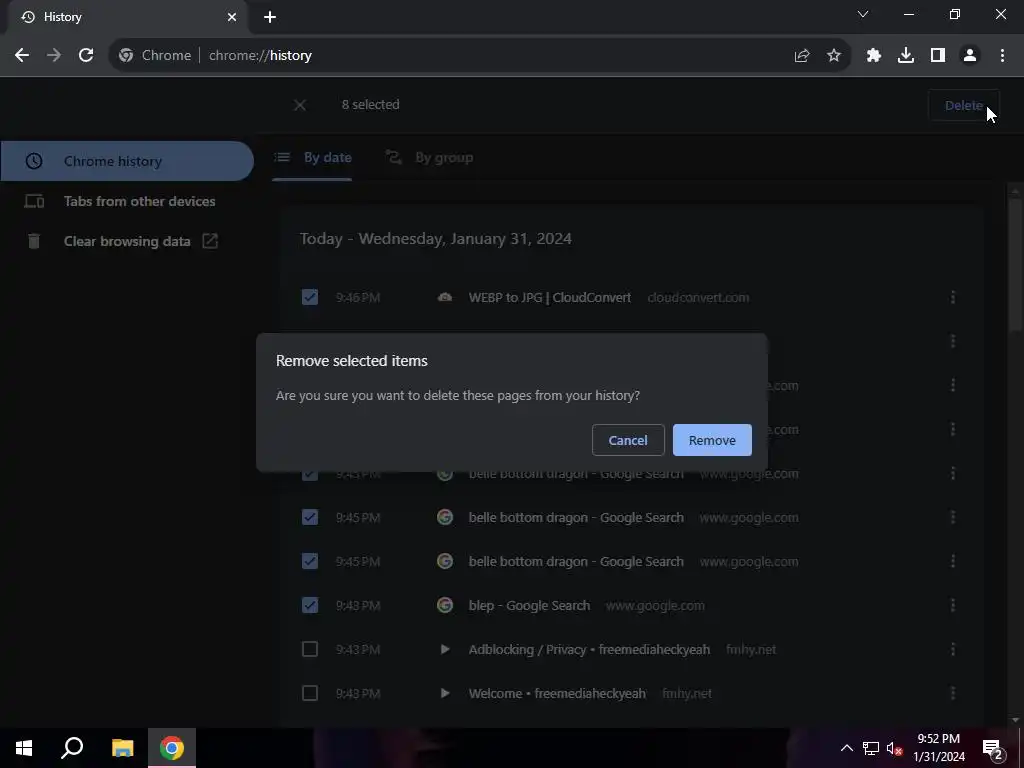Check the Welcome freemediaheckyeah entry

click(310, 693)
